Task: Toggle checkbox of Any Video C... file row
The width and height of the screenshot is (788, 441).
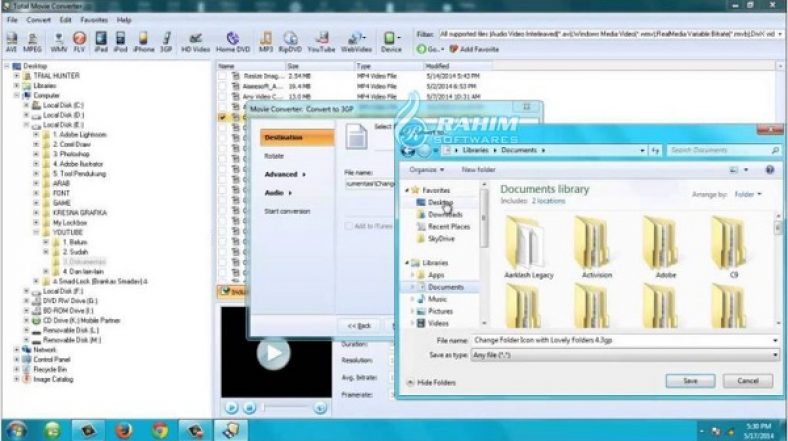Action: pyautogui.click(x=222, y=96)
